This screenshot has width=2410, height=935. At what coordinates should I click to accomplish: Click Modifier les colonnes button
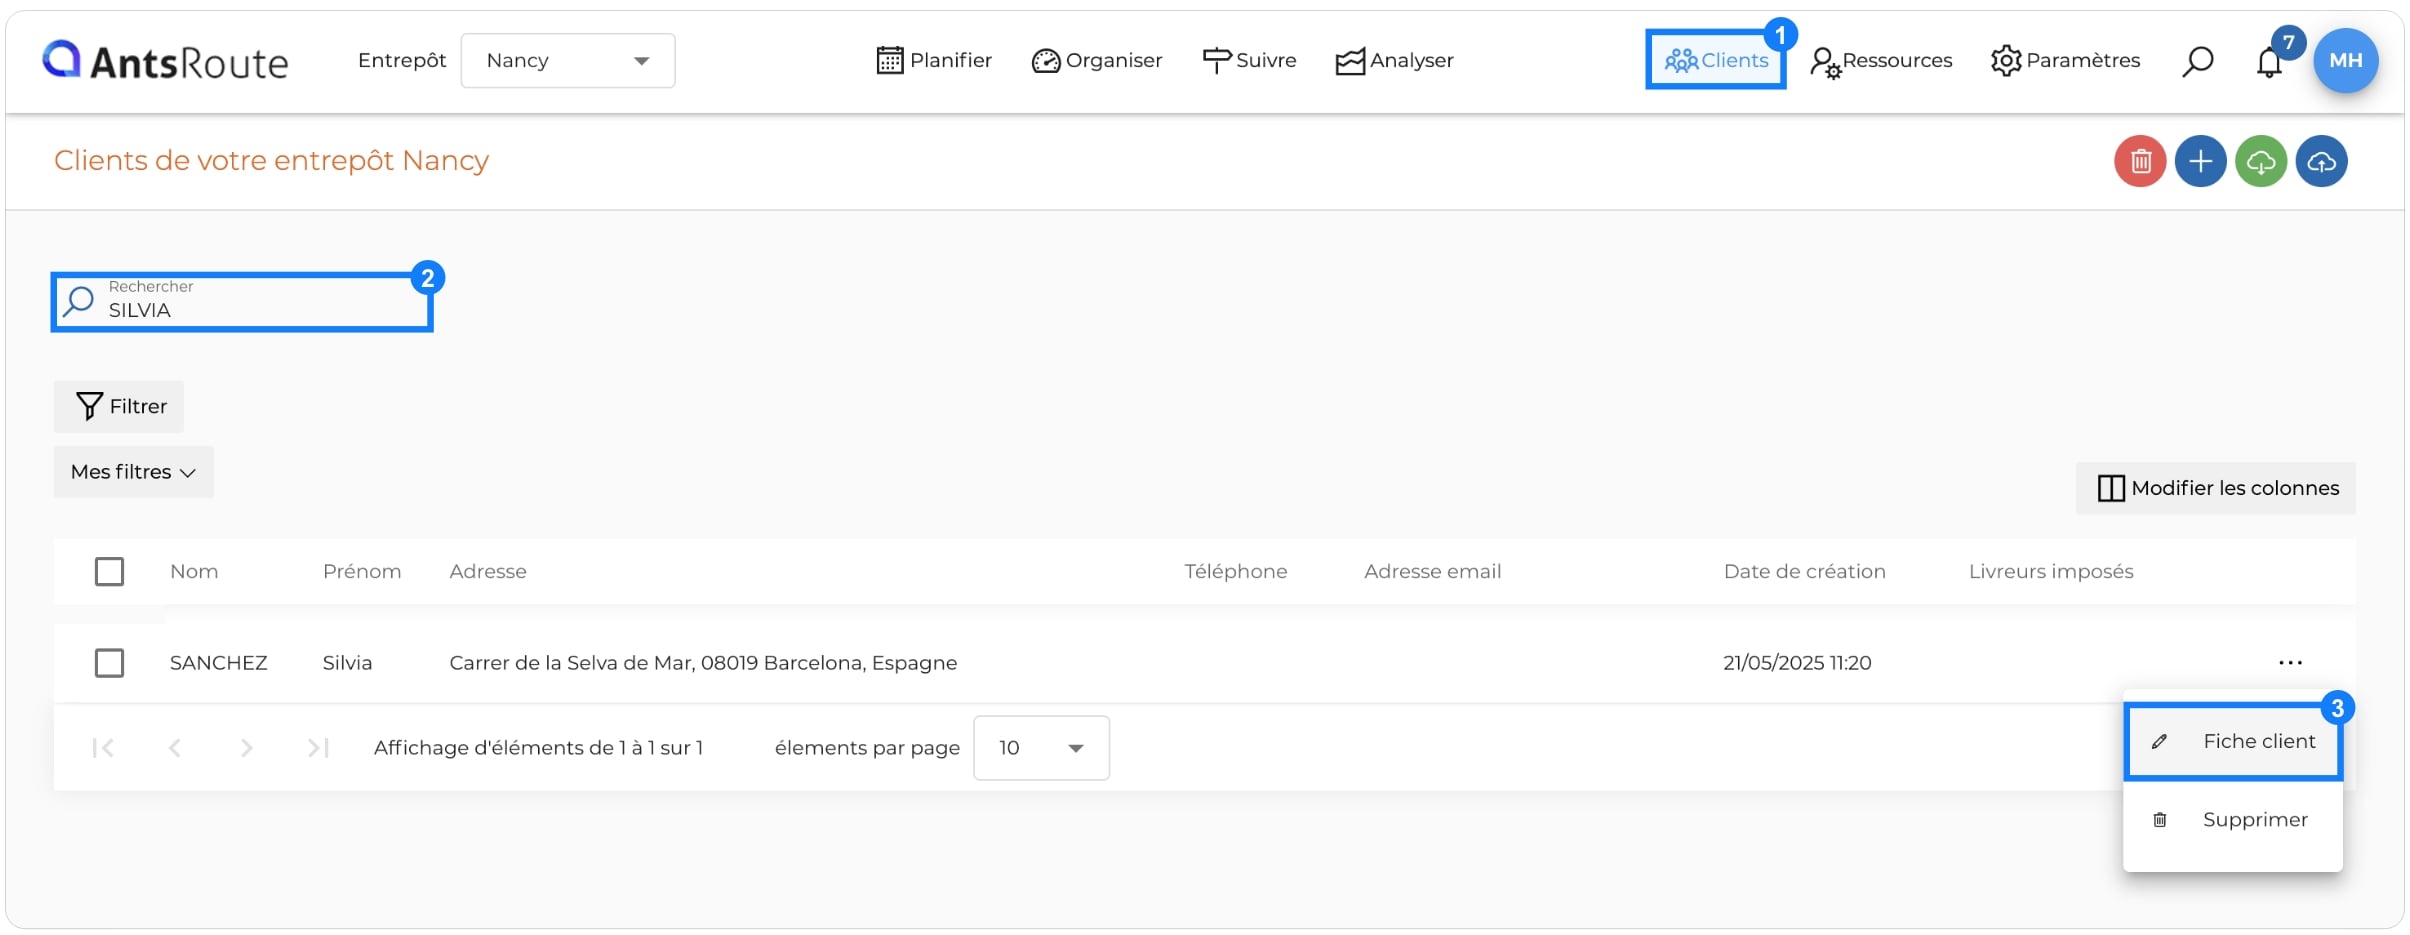click(x=2216, y=488)
